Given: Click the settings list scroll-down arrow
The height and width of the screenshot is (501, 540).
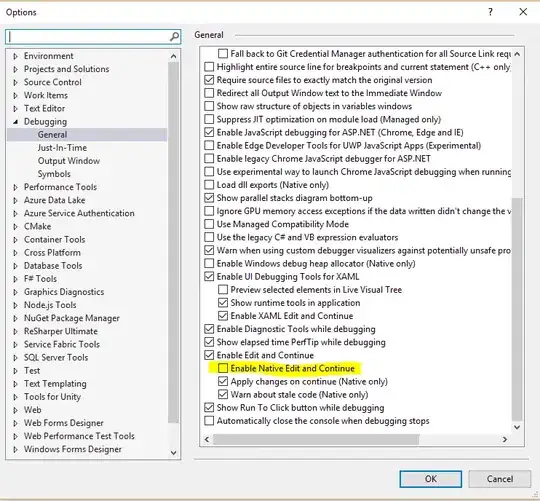Looking at the screenshot, I should click(x=517, y=427).
